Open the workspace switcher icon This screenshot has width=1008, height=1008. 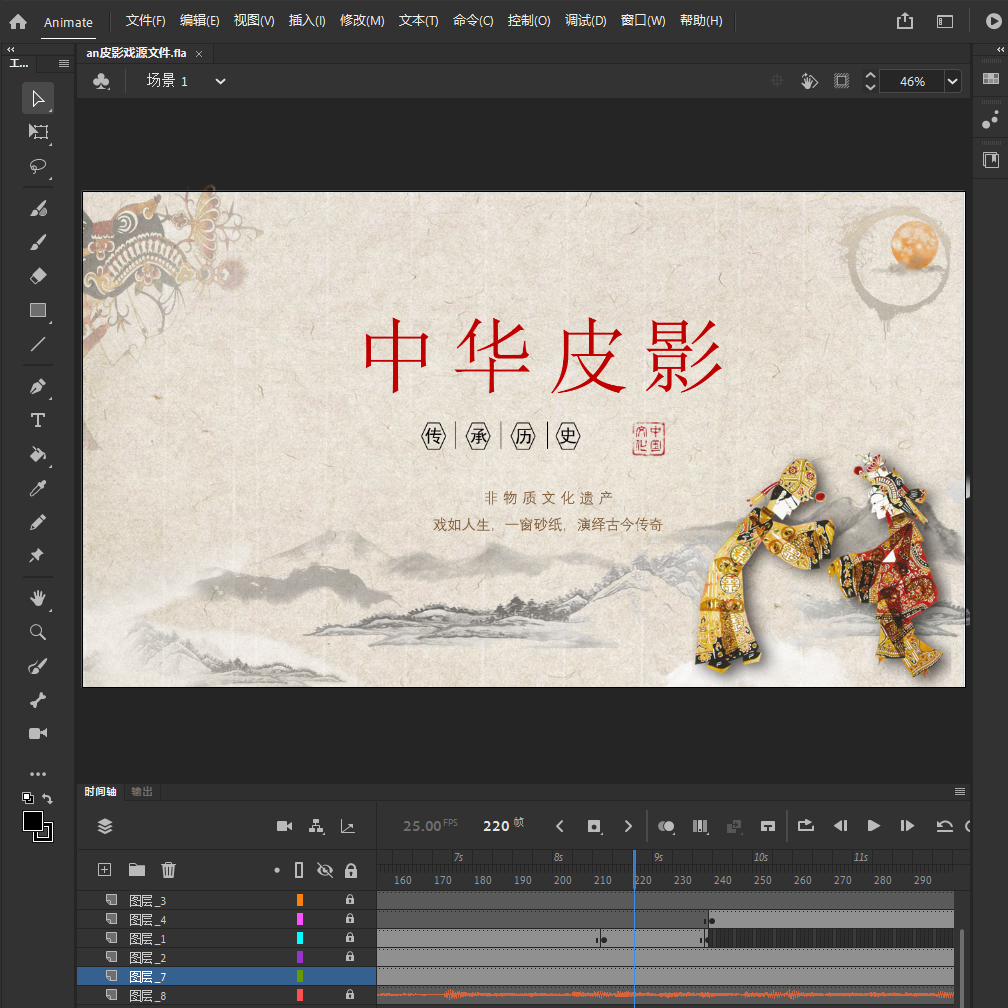tap(944, 22)
